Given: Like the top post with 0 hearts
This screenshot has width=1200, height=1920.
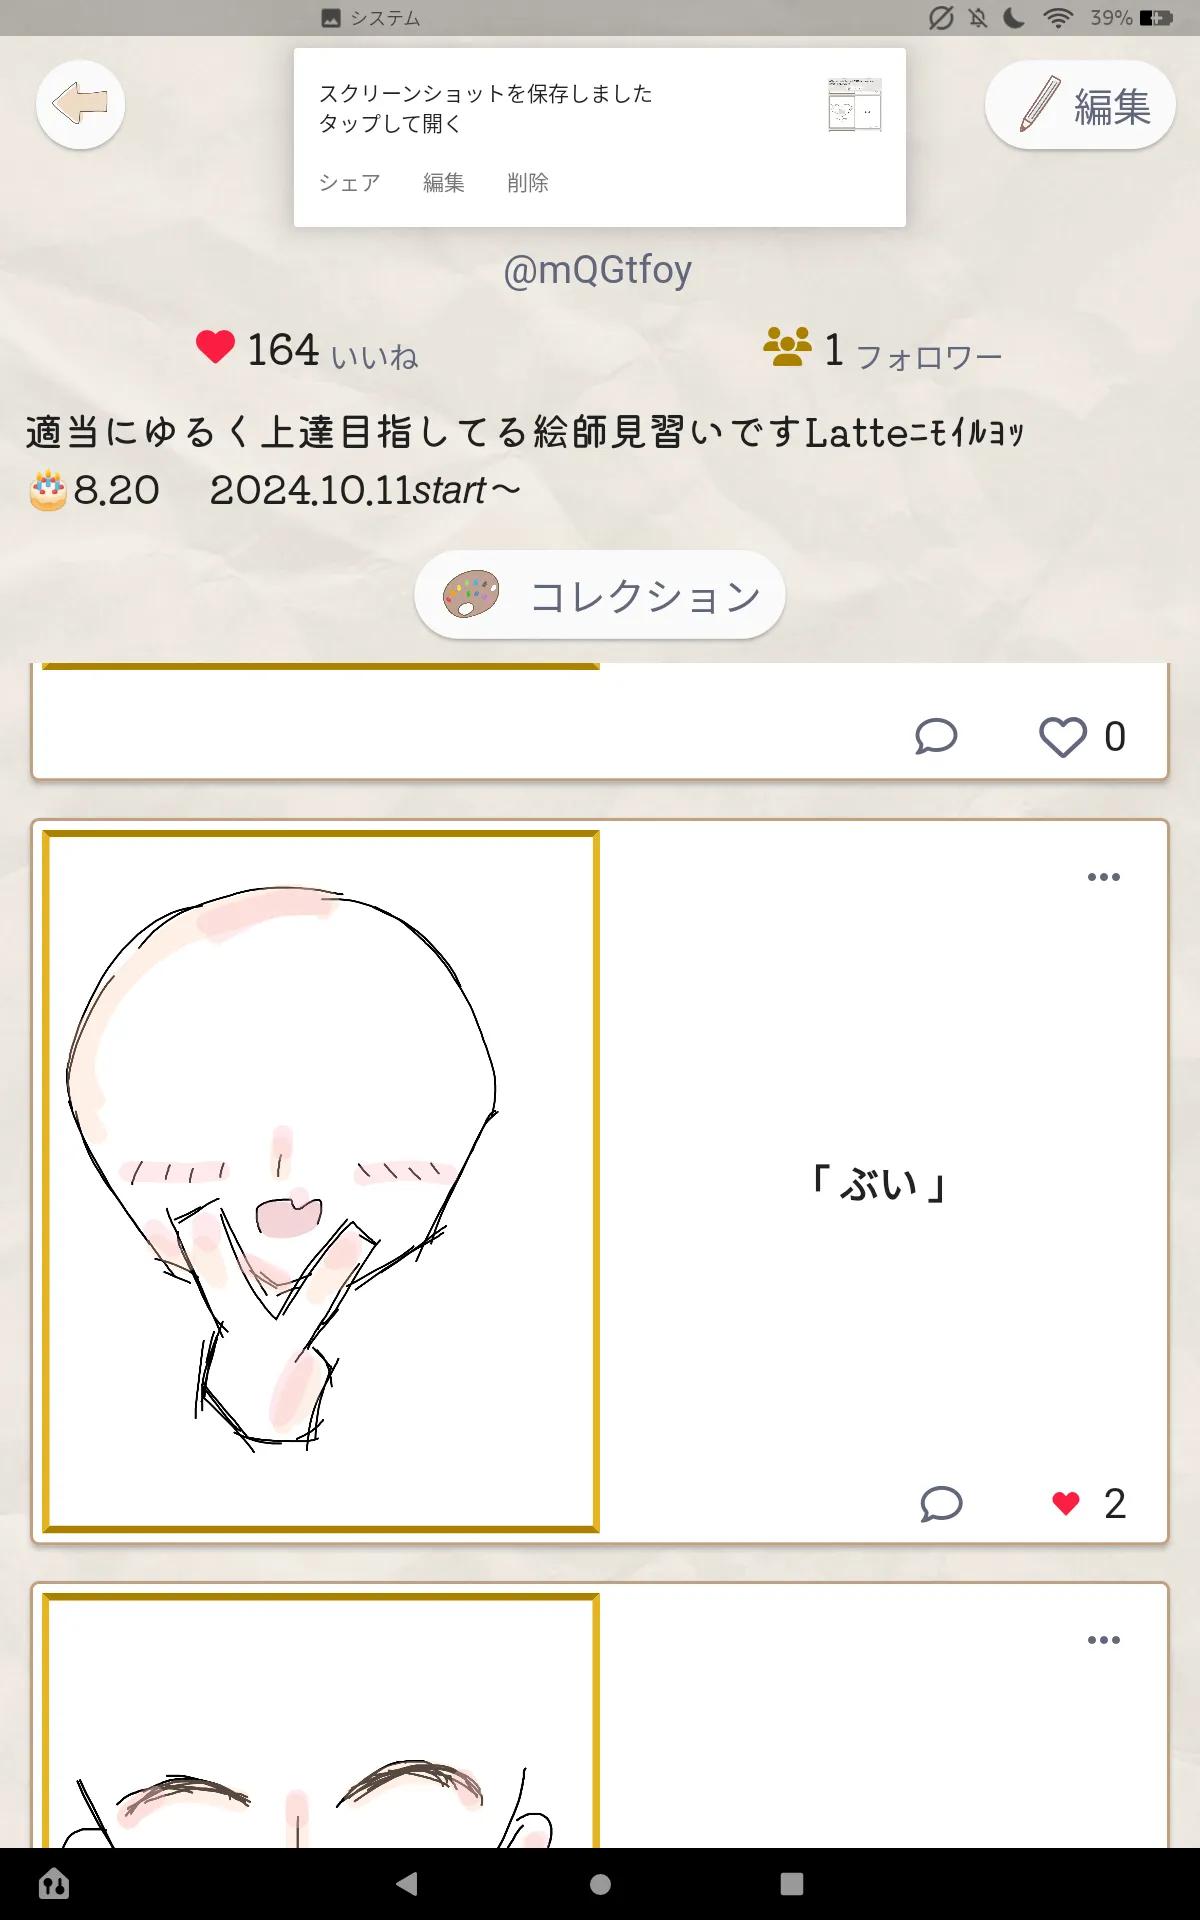Looking at the screenshot, I should click(1062, 737).
